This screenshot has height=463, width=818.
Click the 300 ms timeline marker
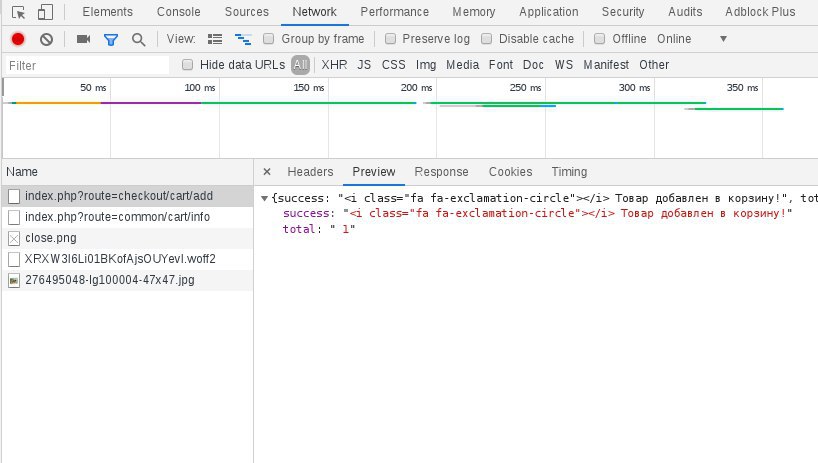634,88
